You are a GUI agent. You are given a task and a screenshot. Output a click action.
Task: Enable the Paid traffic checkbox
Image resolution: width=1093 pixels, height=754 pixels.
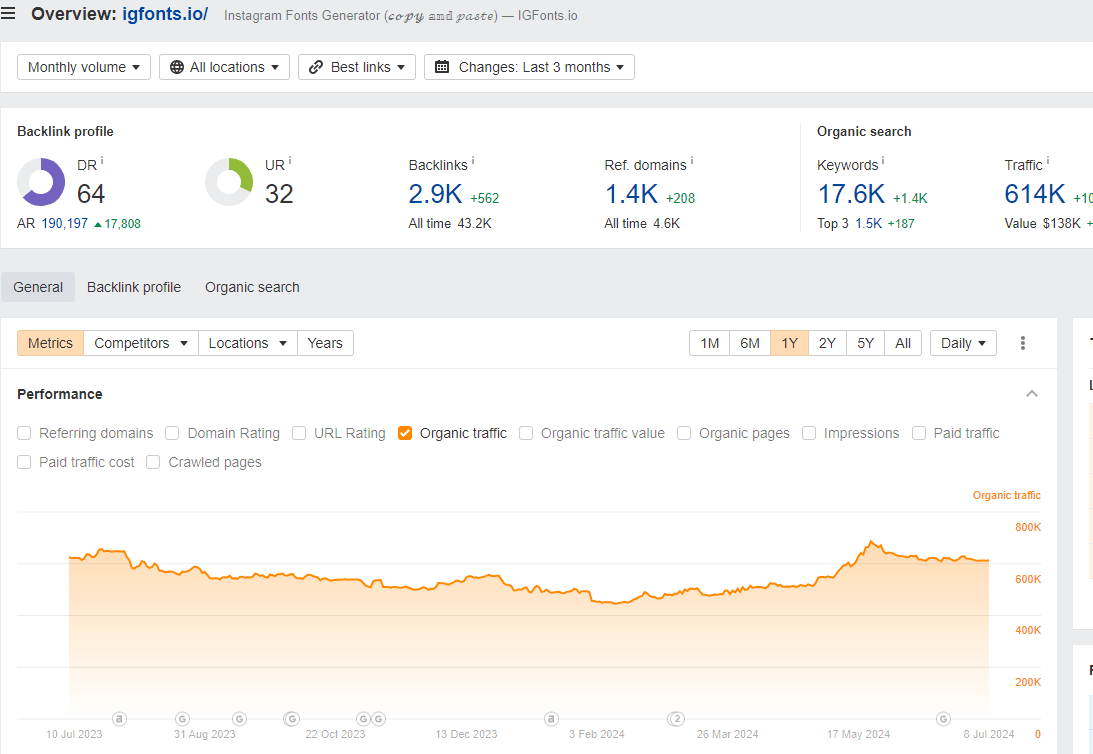coord(919,433)
